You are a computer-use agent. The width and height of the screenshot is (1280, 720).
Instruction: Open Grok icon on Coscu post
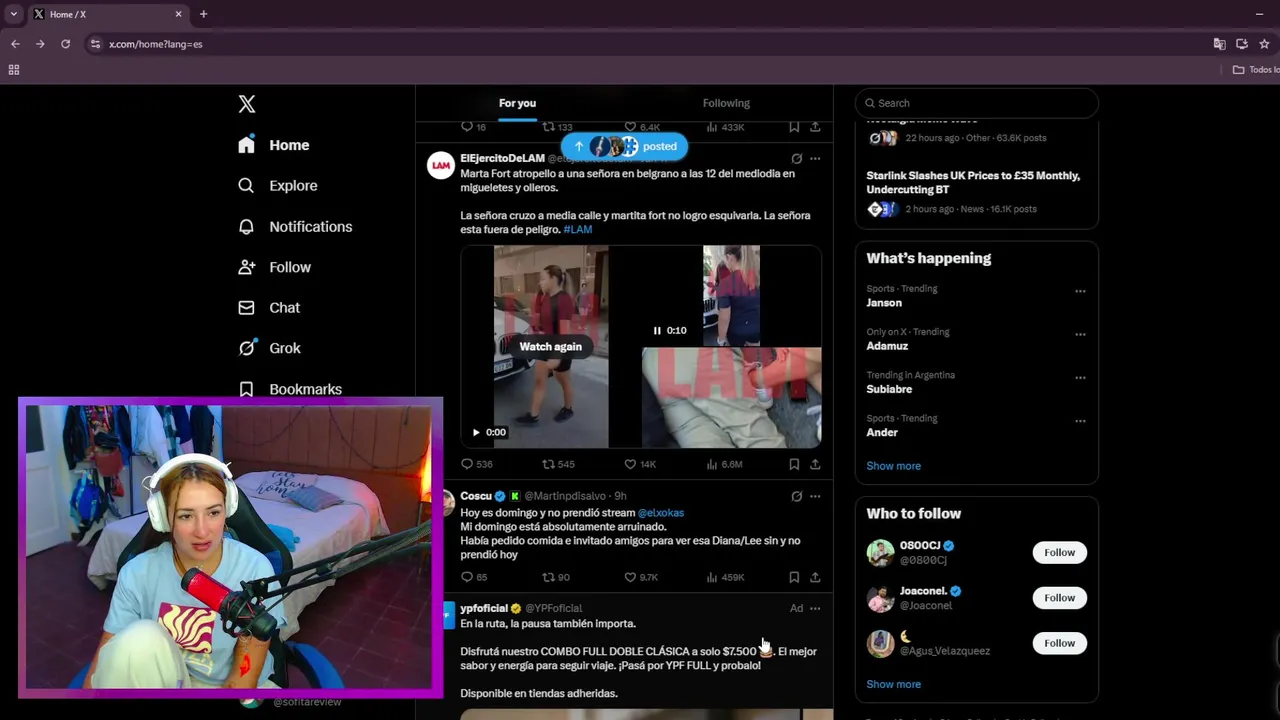click(x=796, y=496)
